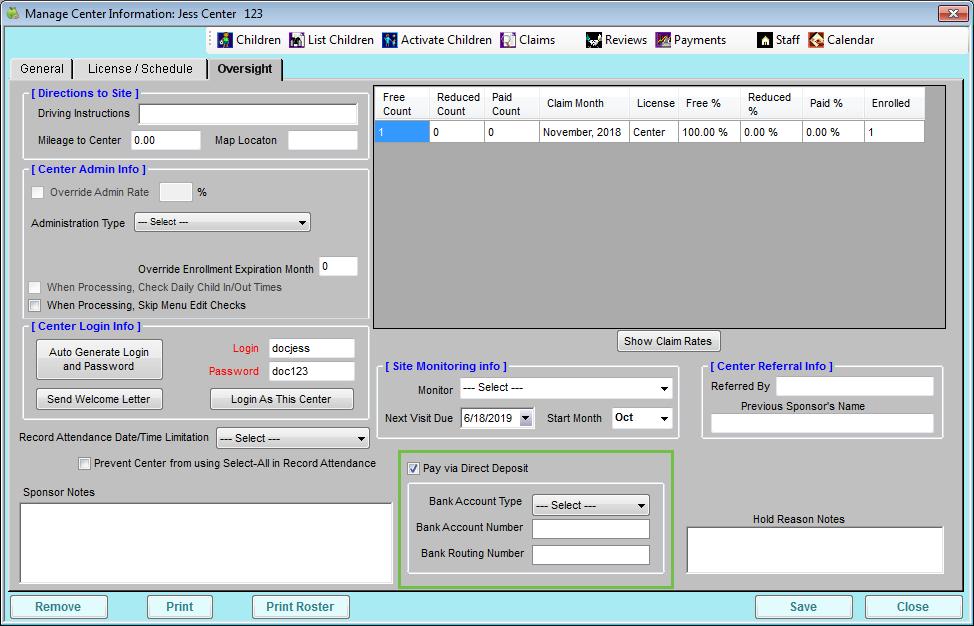Click the Reduced Count column header

tap(457, 104)
